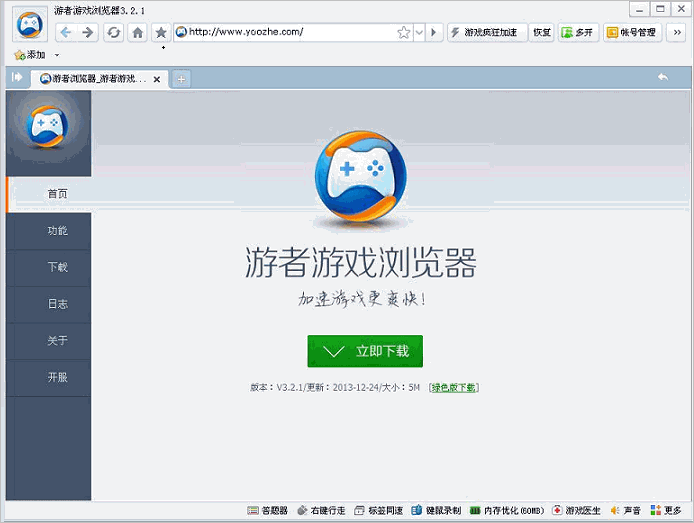Image resolution: width=694 pixels, height=523 pixels.
Task: Click the sidebar gamepad logo
Action: click(x=47, y=127)
